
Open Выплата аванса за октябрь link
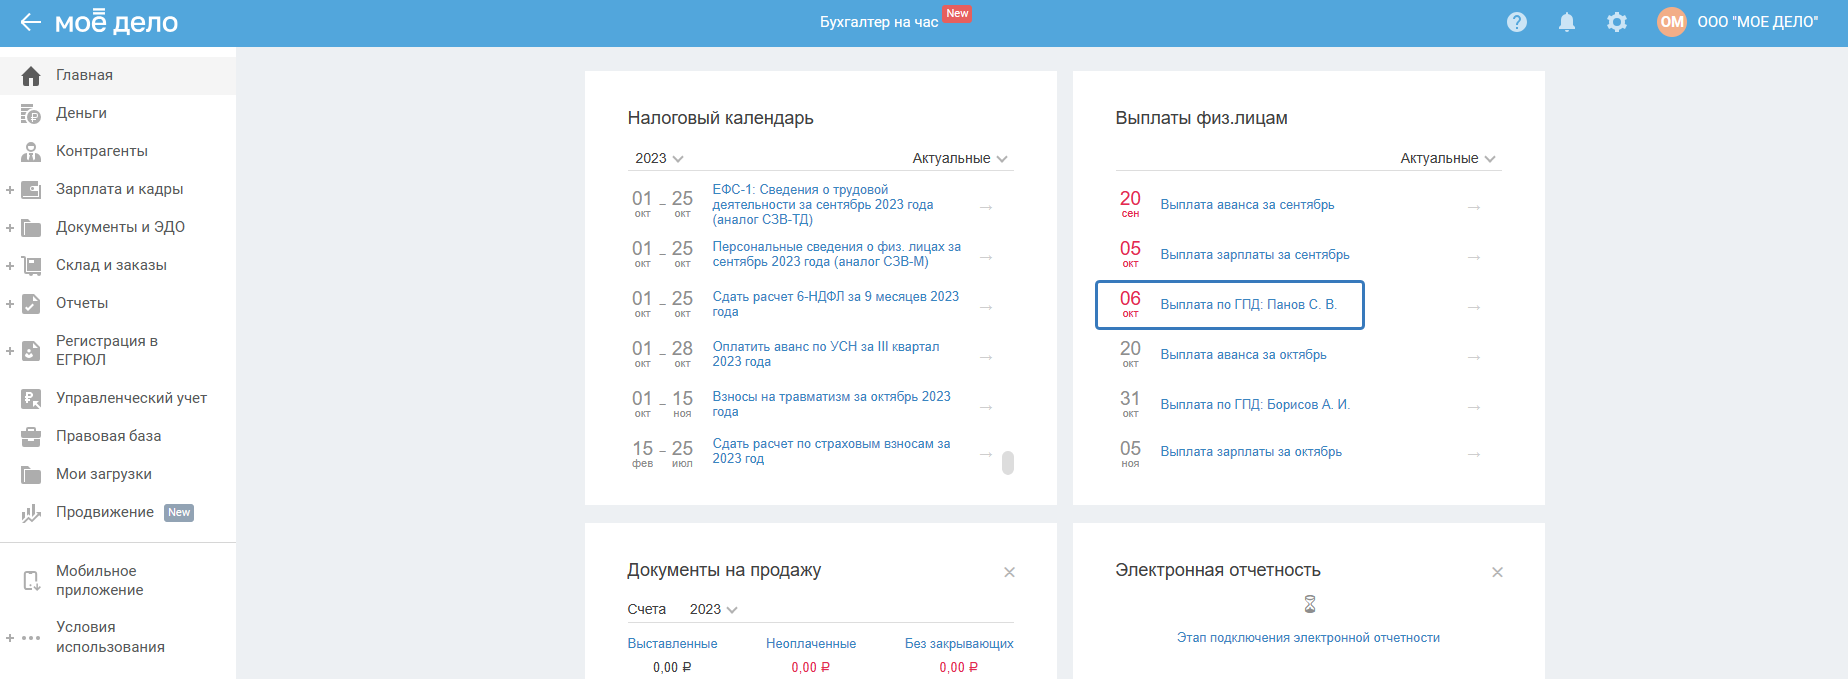click(x=1244, y=355)
